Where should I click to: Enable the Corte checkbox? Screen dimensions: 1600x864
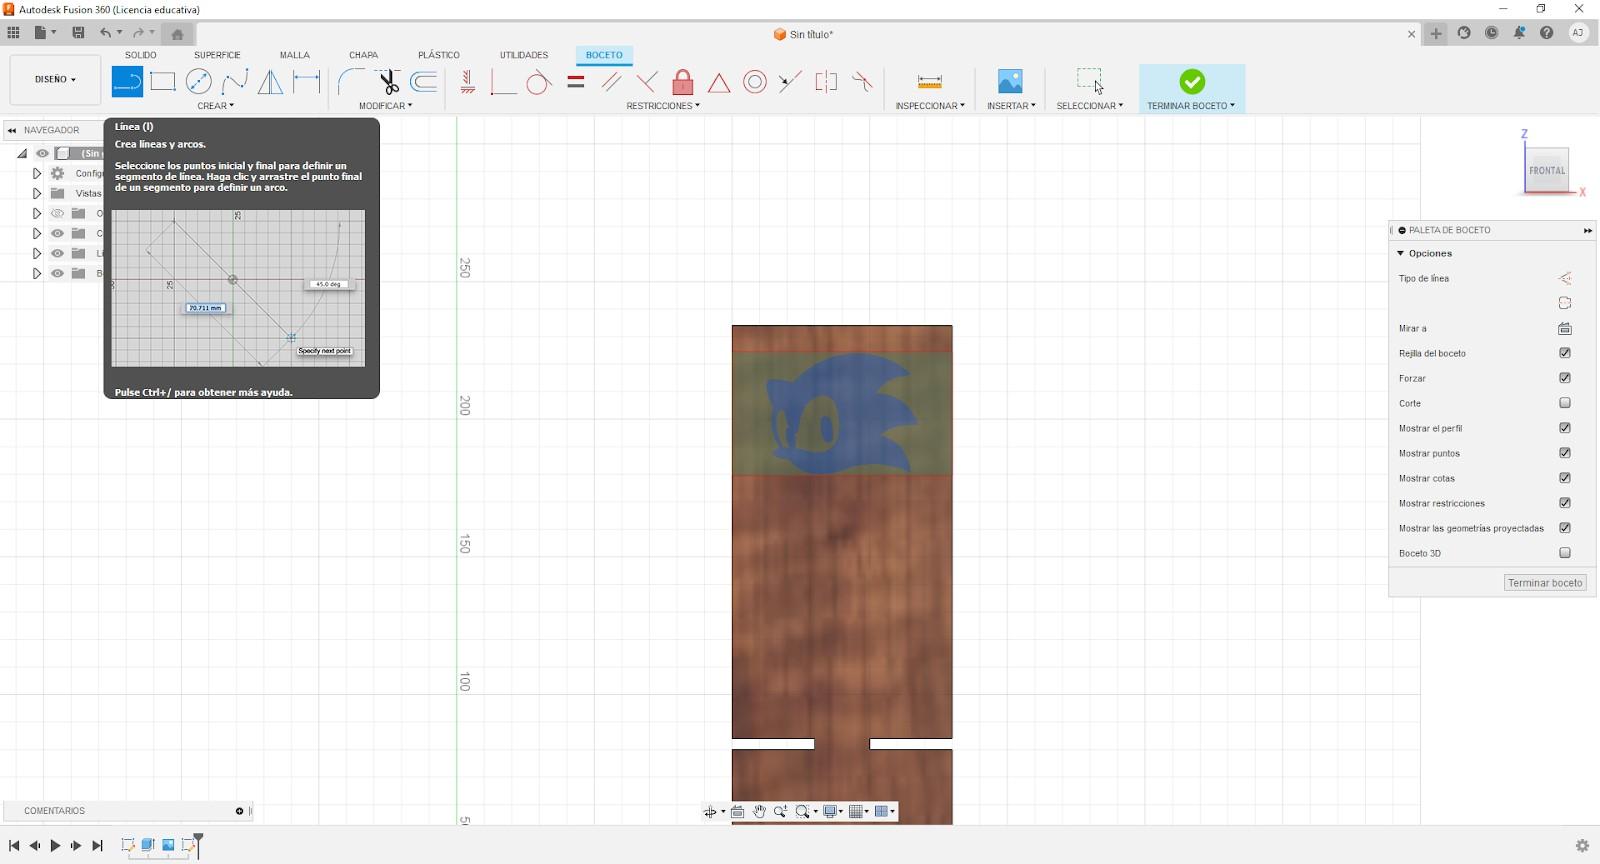[1565, 403]
